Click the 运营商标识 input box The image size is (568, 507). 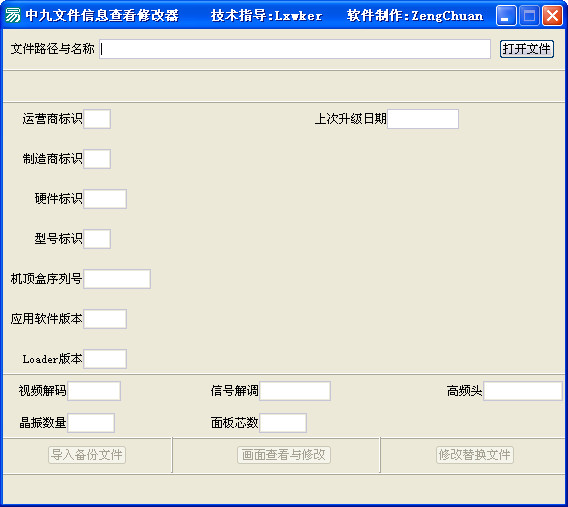[x=97, y=119]
